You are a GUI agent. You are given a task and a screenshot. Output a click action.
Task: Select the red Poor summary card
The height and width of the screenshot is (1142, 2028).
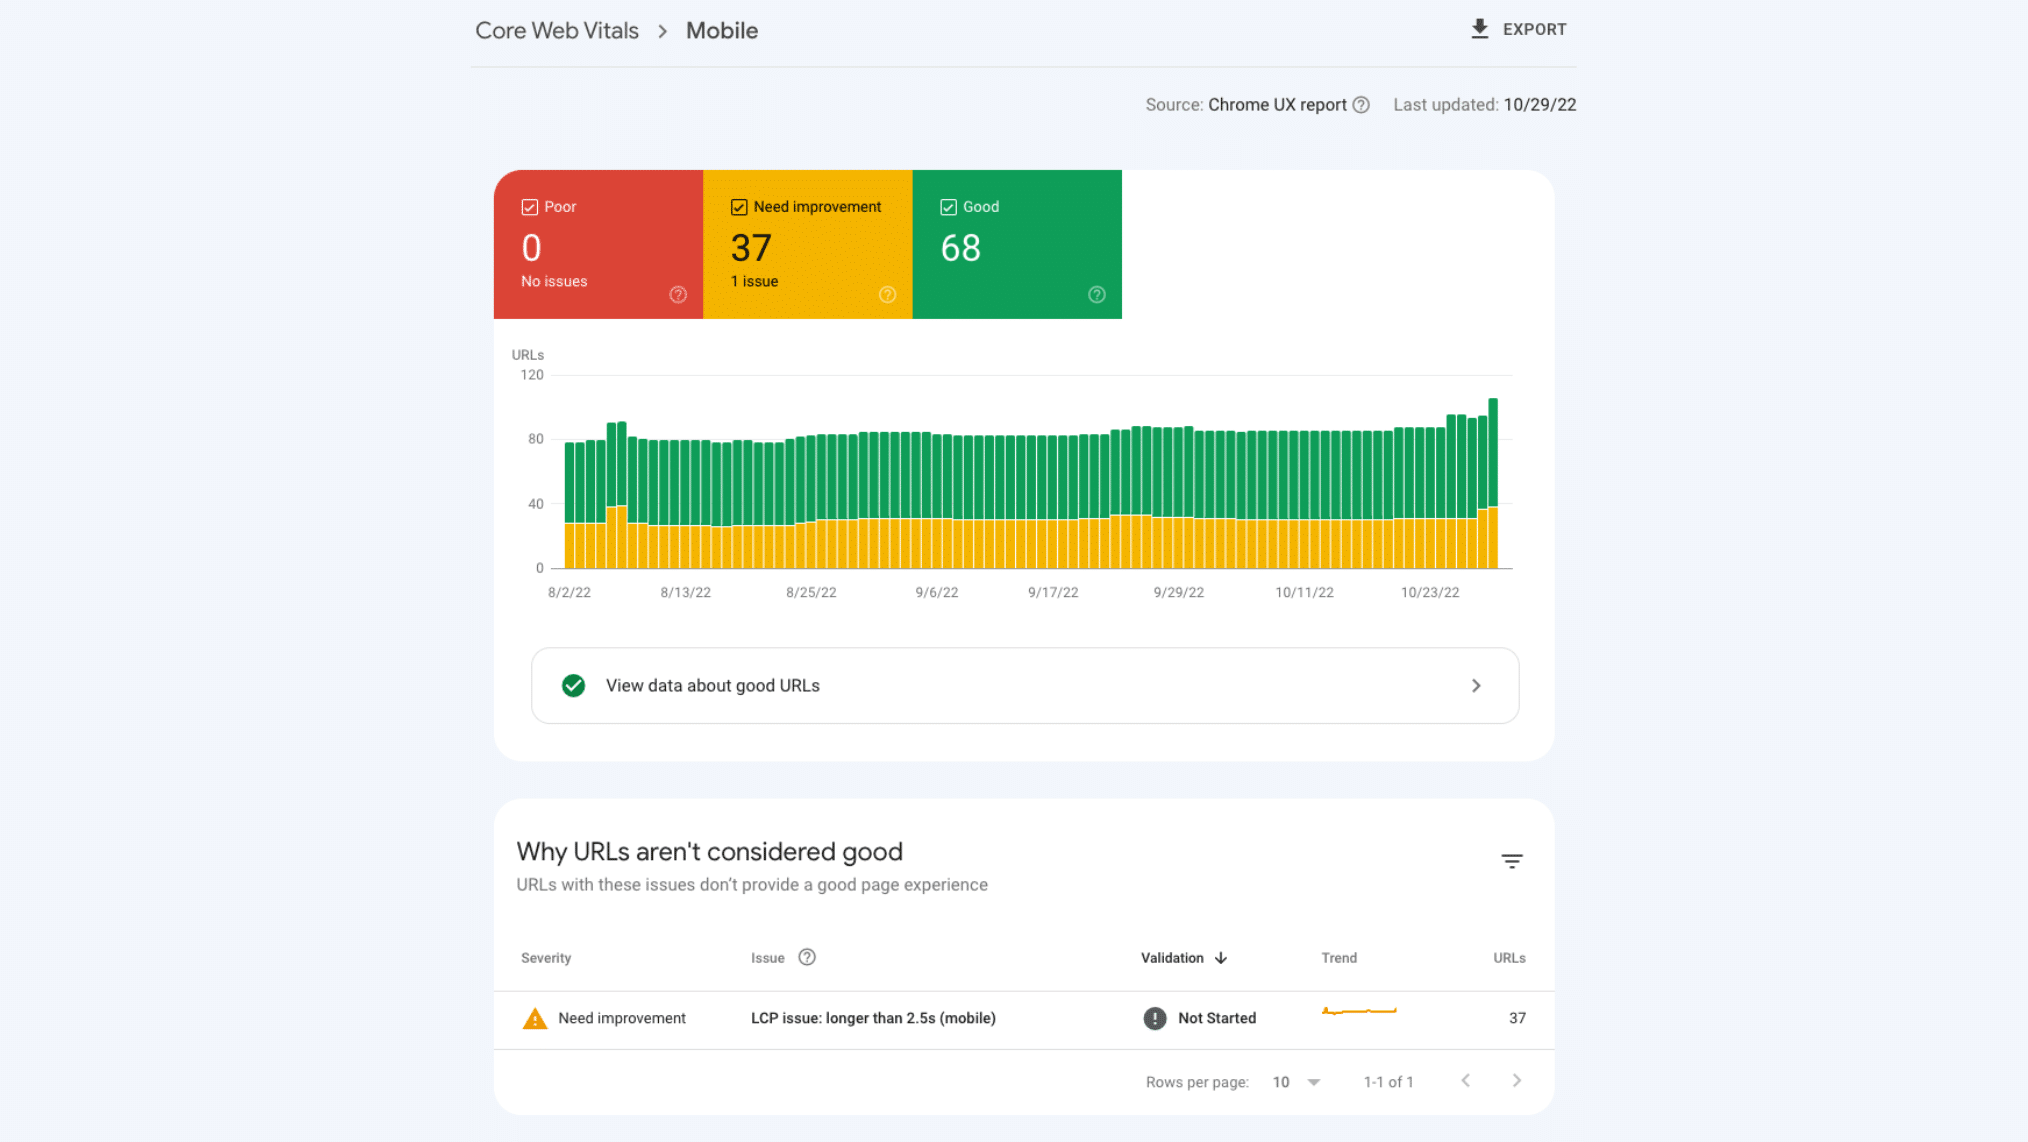click(x=598, y=244)
